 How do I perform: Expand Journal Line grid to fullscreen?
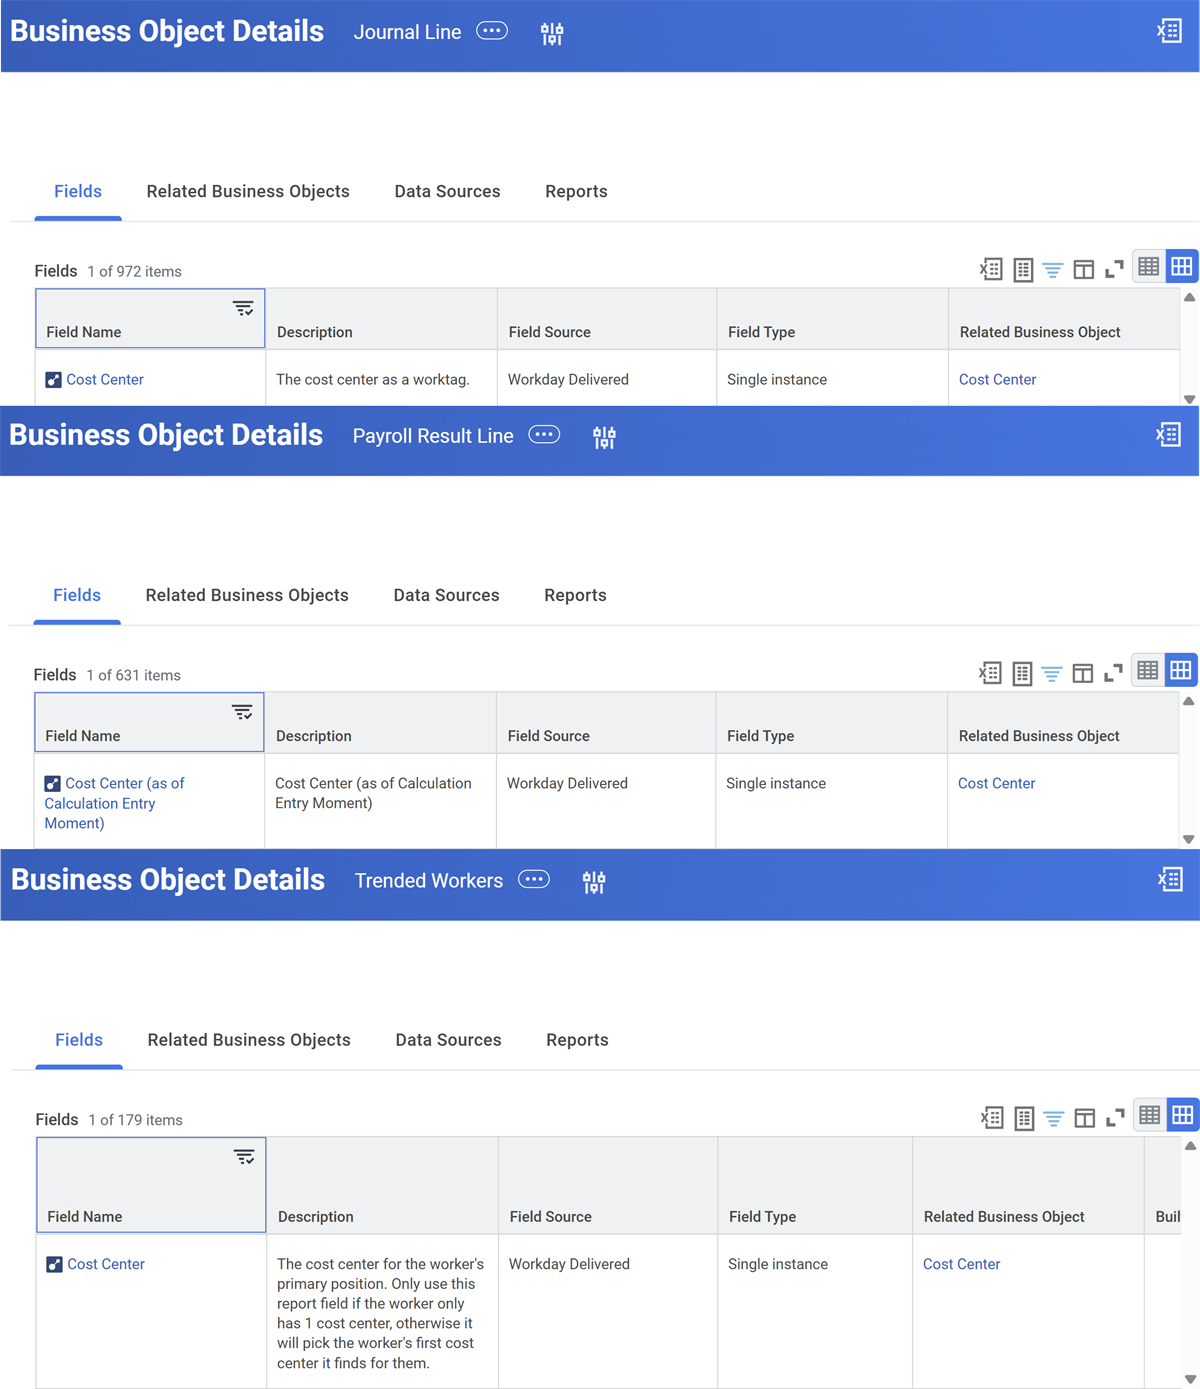pyautogui.click(x=1114, y=270)
